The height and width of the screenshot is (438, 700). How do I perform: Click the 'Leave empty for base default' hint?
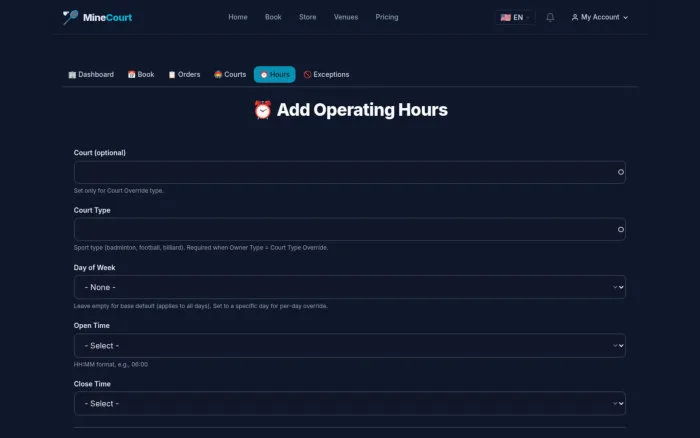point(200,306)
